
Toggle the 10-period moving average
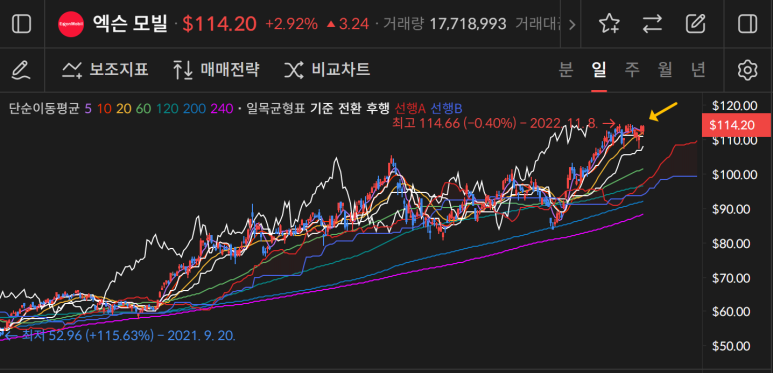(103, 108)
